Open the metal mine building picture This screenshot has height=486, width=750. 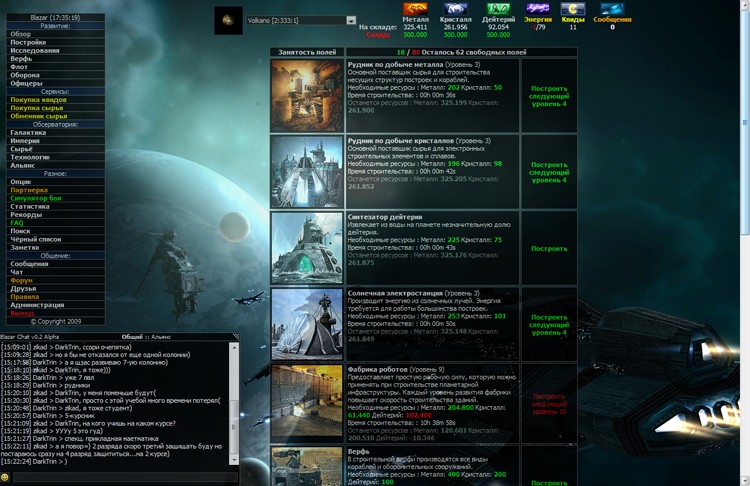(306, 95)
